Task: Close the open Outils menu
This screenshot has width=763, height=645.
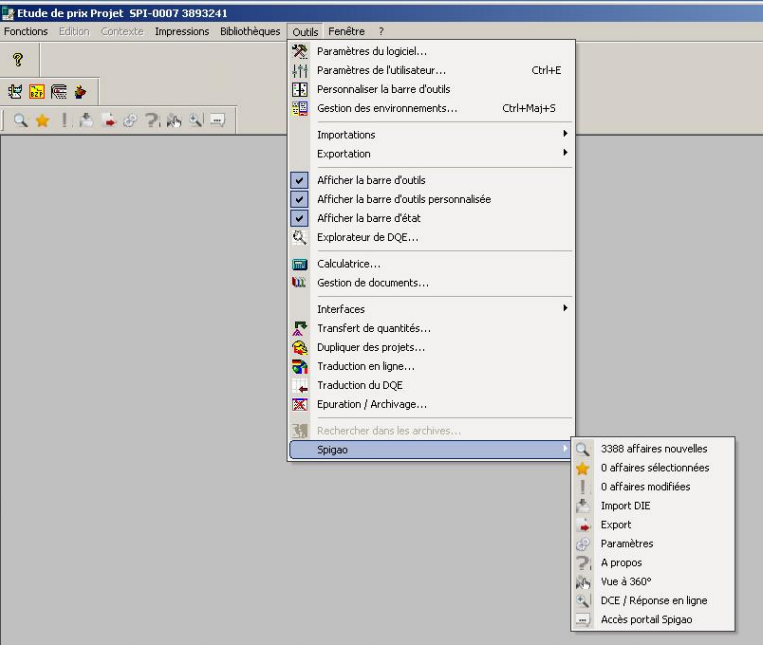Action: pos(305,32)
